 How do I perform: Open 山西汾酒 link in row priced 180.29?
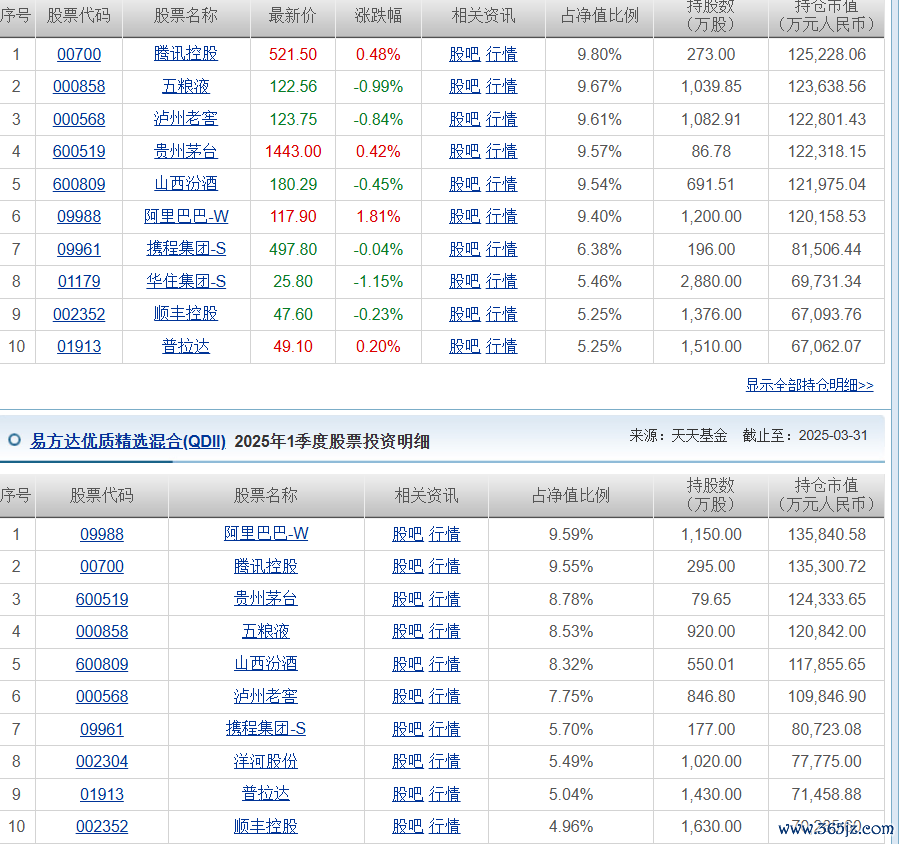(x=186, y=184)
